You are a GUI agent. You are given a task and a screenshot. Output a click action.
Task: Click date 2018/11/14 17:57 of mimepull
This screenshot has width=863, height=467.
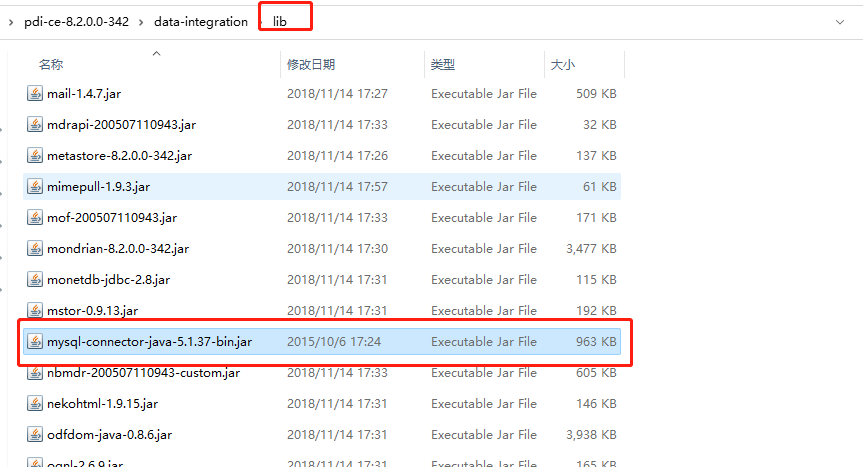337,186
